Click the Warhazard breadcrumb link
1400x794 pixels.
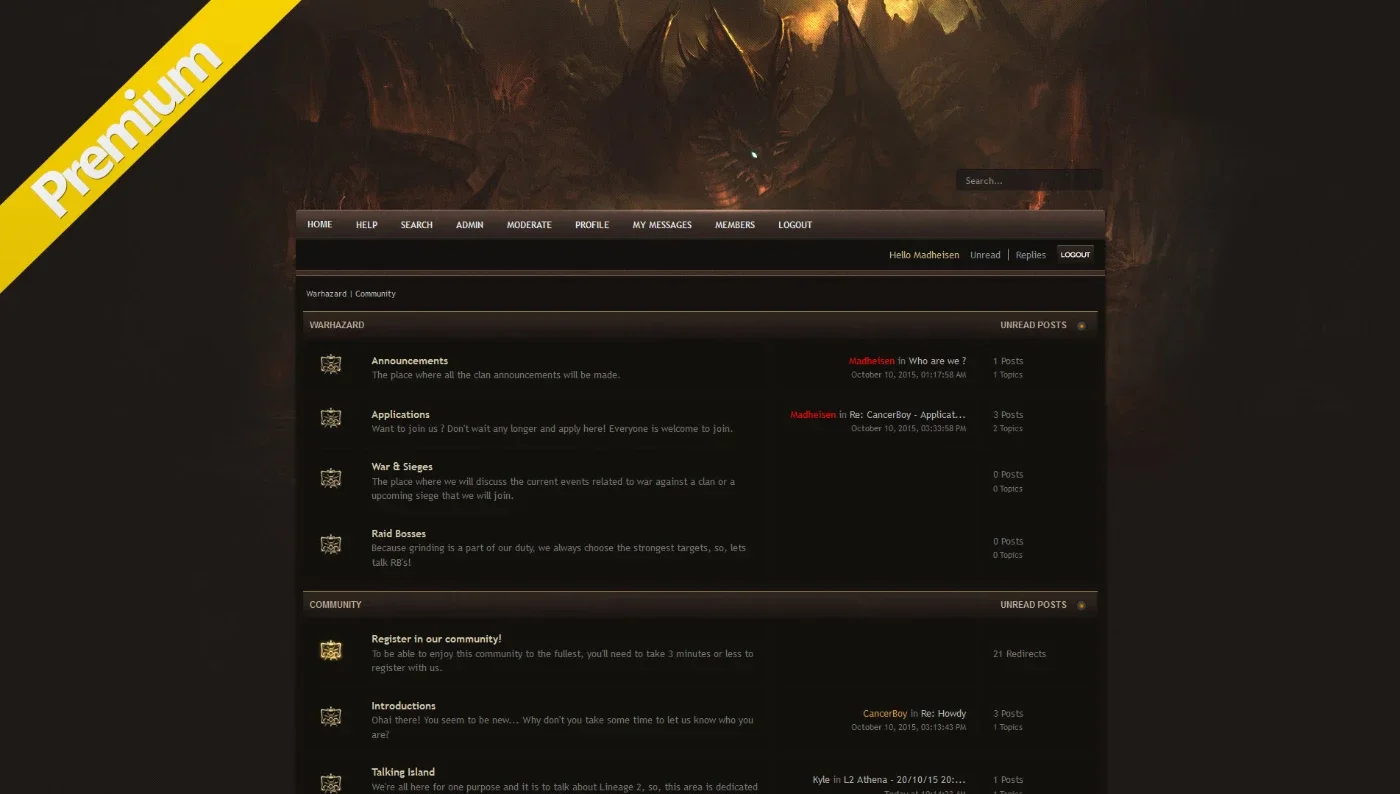click(x=326, y=294)
